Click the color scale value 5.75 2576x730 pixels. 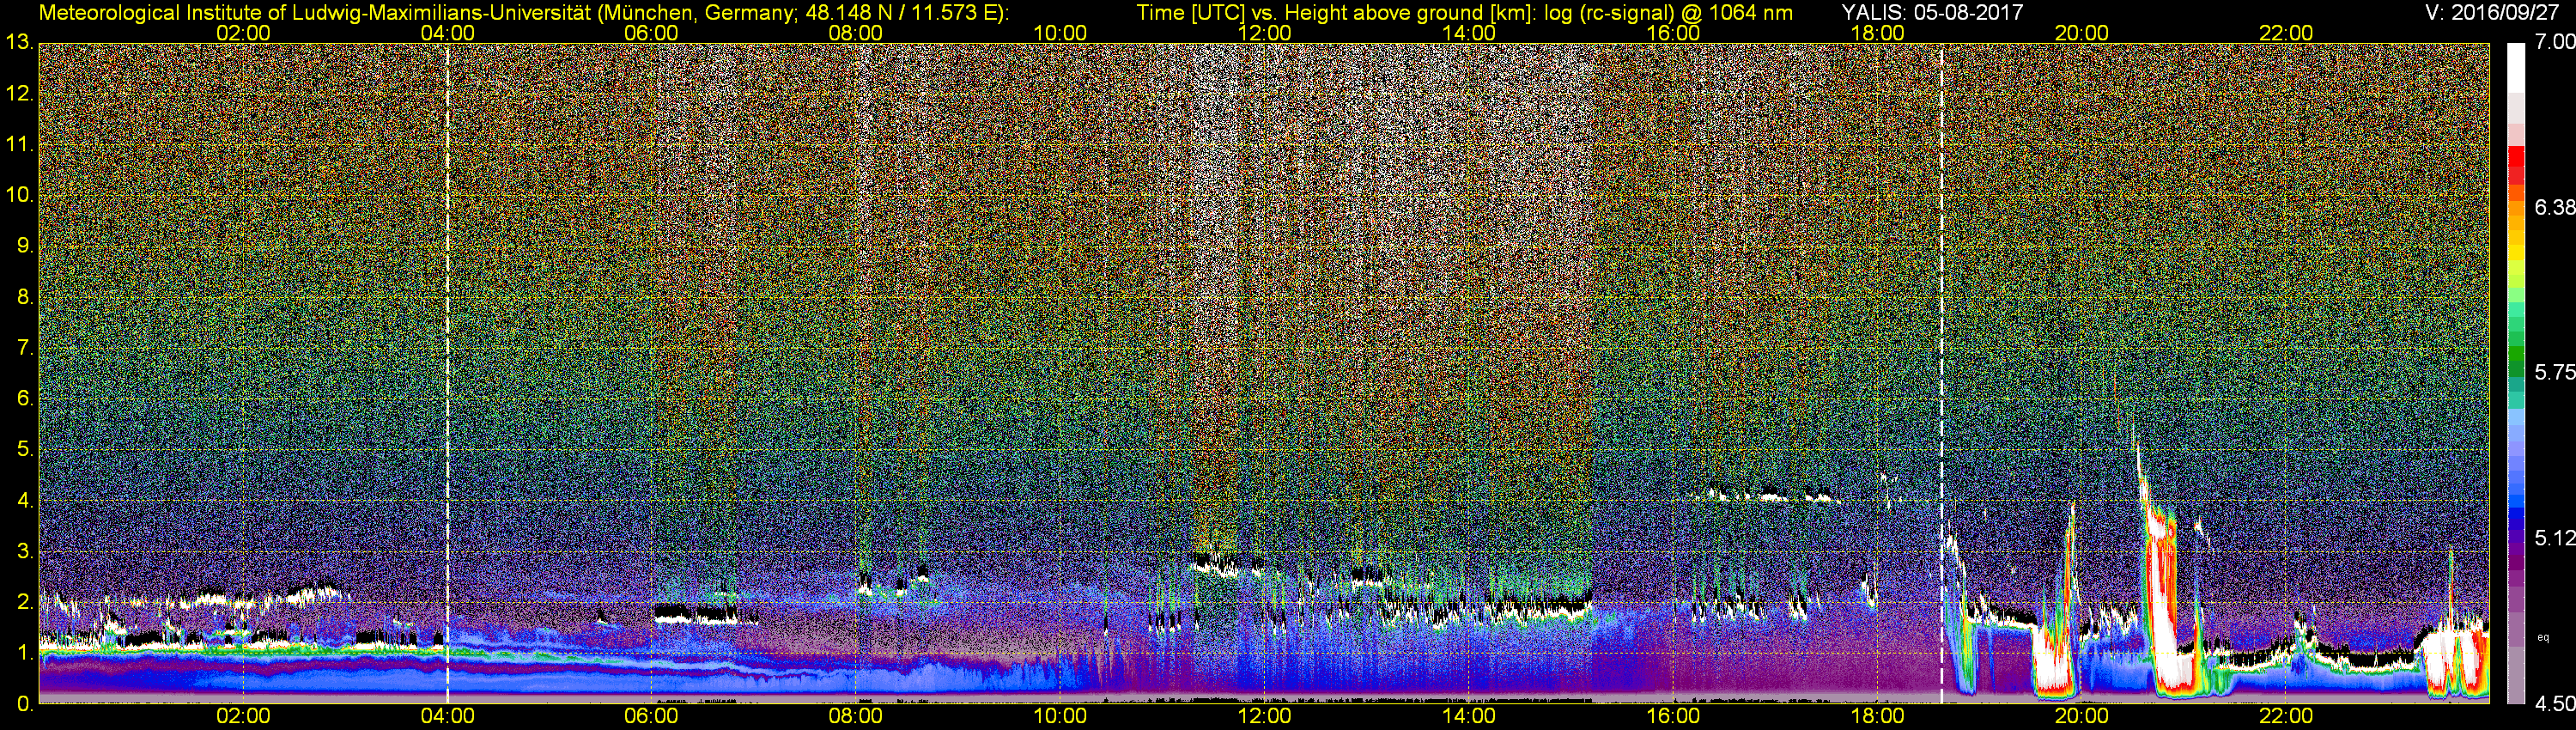(2554, 372)
